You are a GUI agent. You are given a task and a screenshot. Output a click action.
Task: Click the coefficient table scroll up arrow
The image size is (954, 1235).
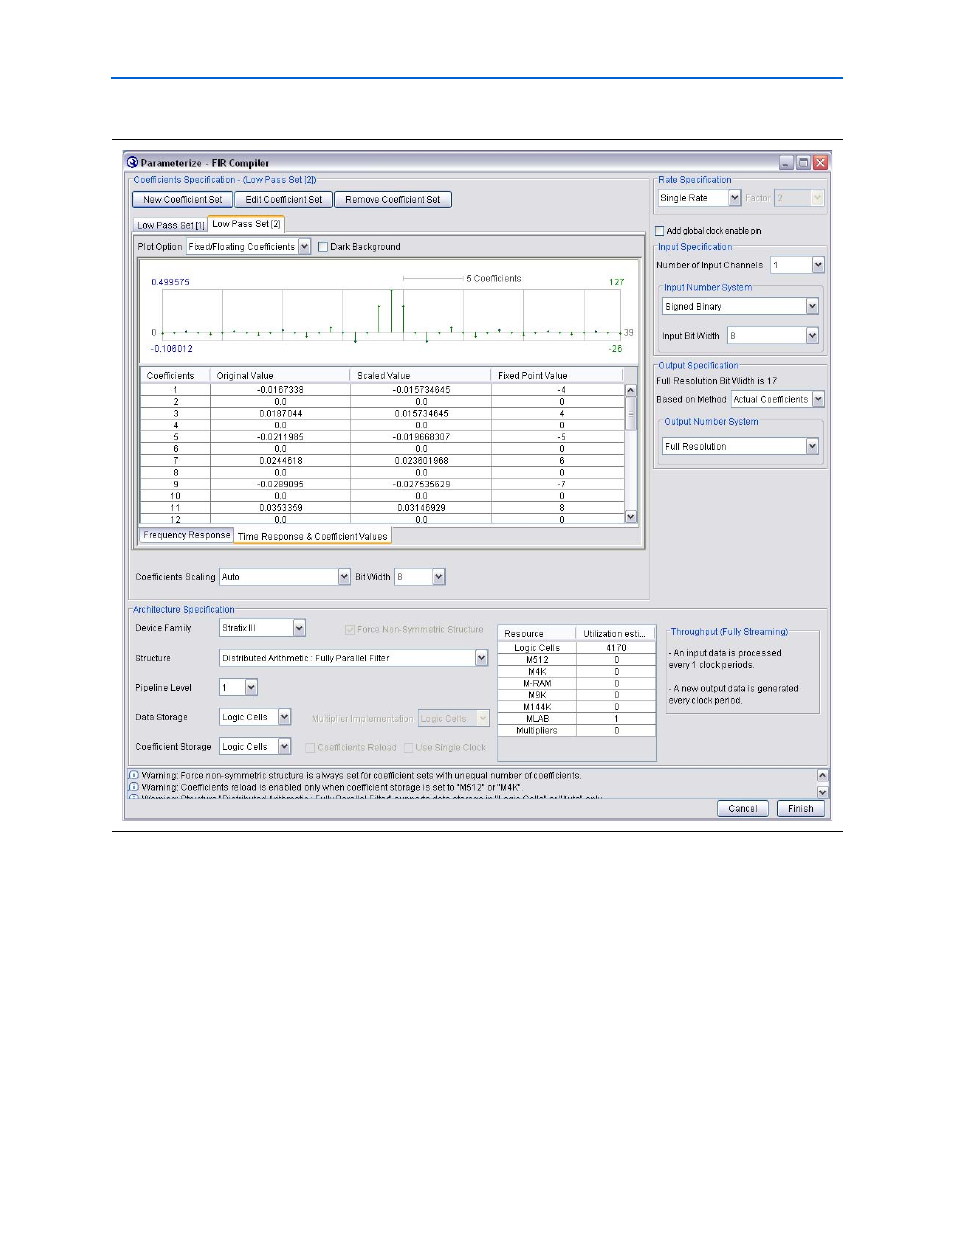(x=630, y=390)
